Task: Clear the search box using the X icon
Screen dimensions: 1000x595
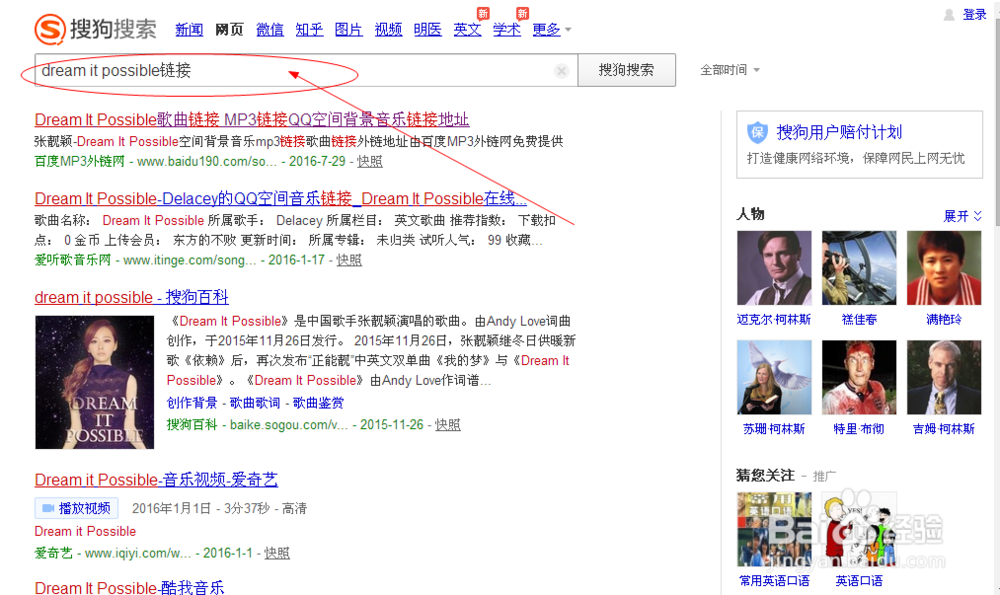Action: 561,70
